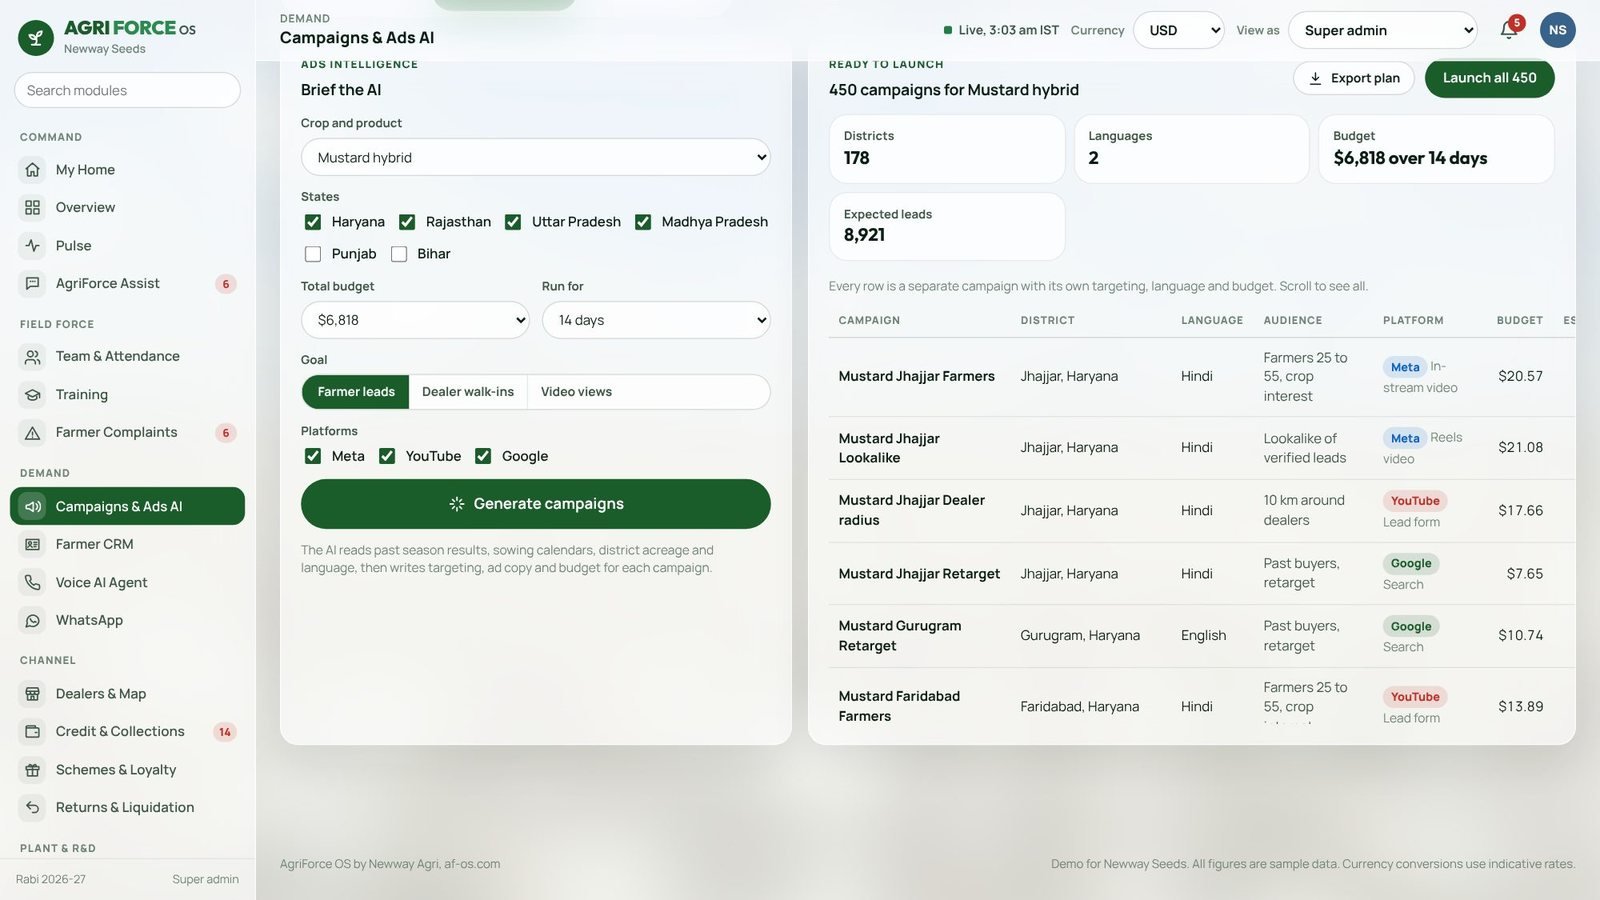Open My Home in the sidebar
This screenshot has width=1600, height=900.
(127, 170)
